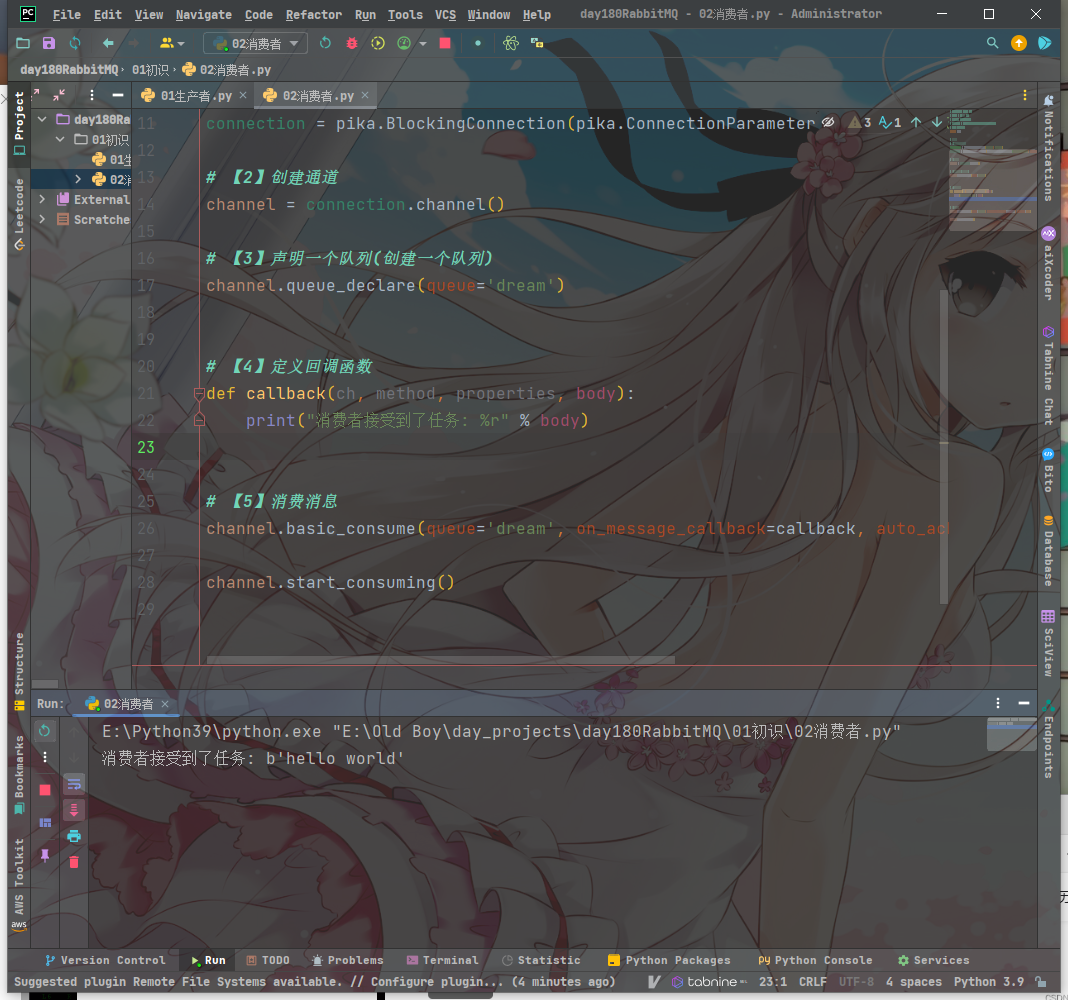Stop the process in Run panel
This screenshot has height=1000, width=1068.
pyautogui.click(x=45, y=790)
